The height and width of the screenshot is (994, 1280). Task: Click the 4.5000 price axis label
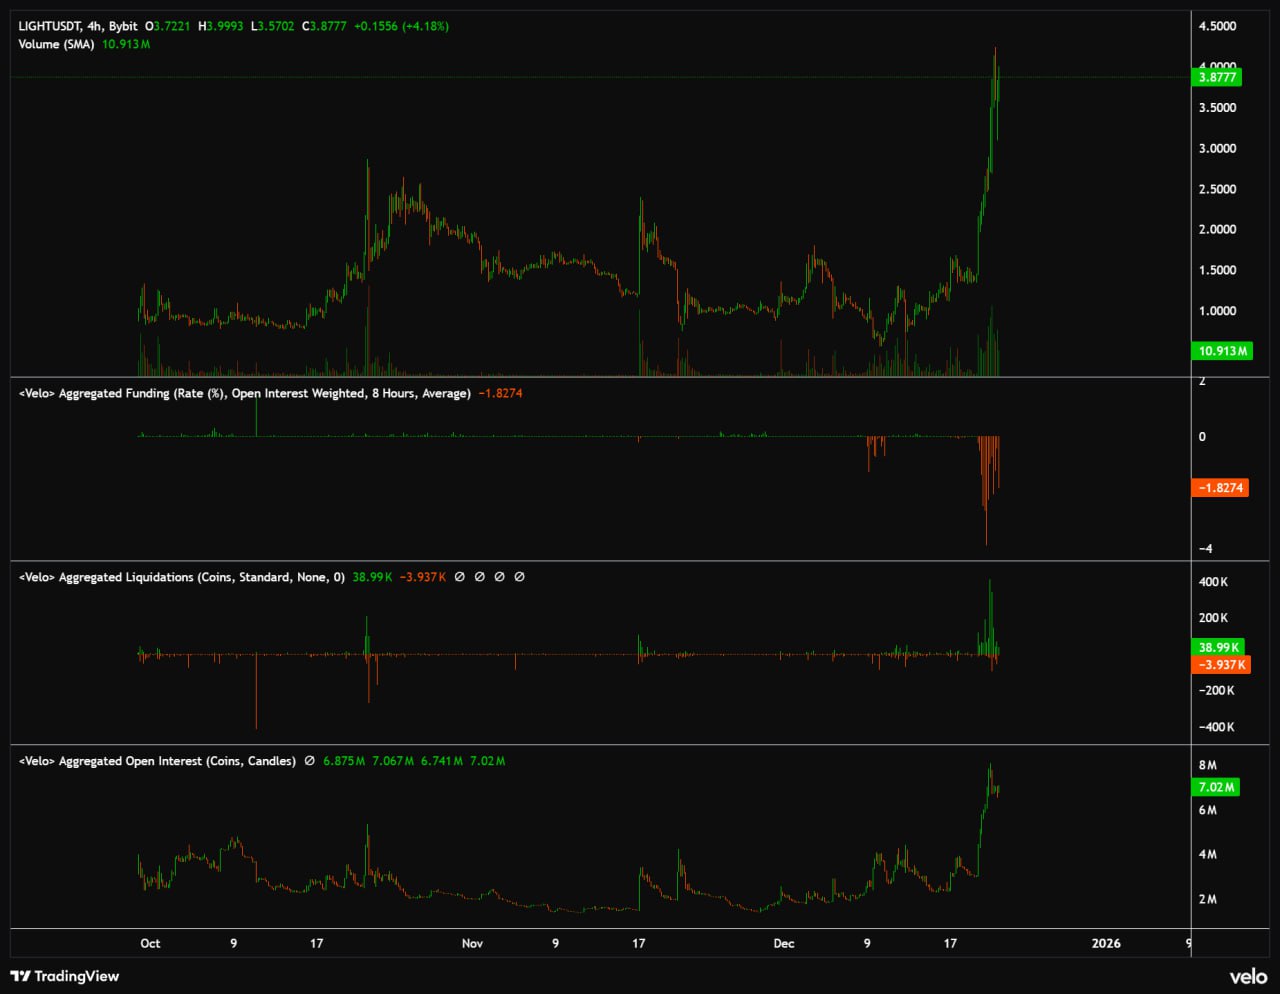[x=1217, y=26]
